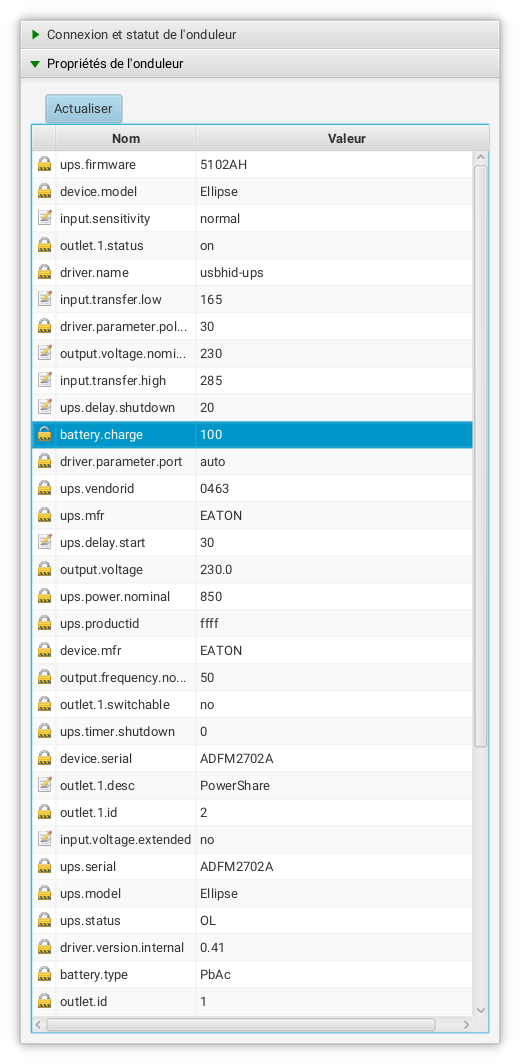Viewport: 520px width, 1064px height.
Task: Click the horizontal scrollbar thumb
Action: point(240,1024)
